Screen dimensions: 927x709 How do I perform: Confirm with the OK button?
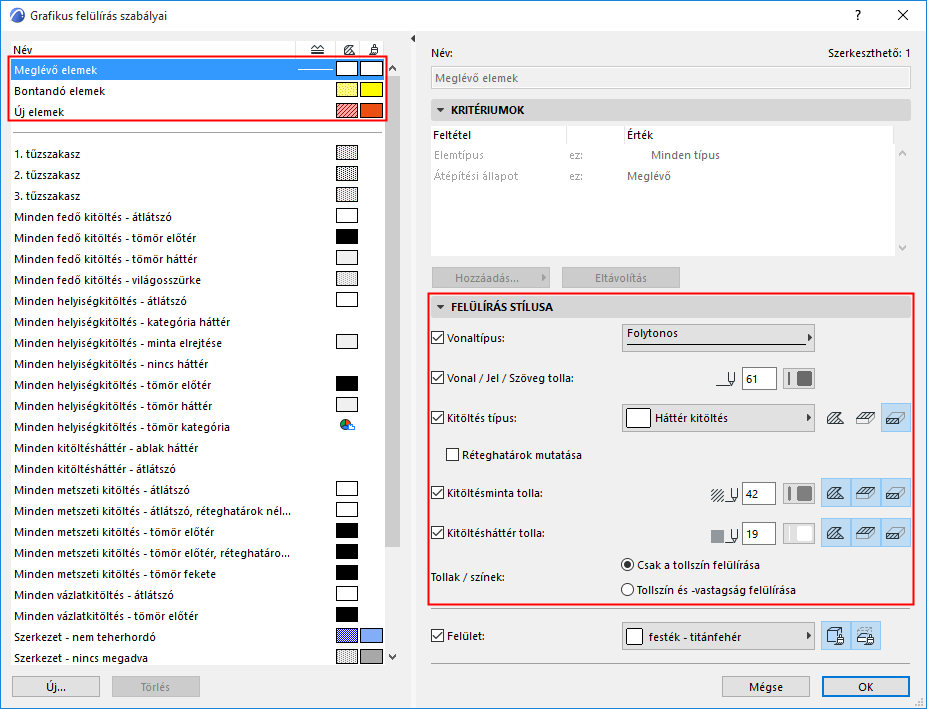(866, 687)
